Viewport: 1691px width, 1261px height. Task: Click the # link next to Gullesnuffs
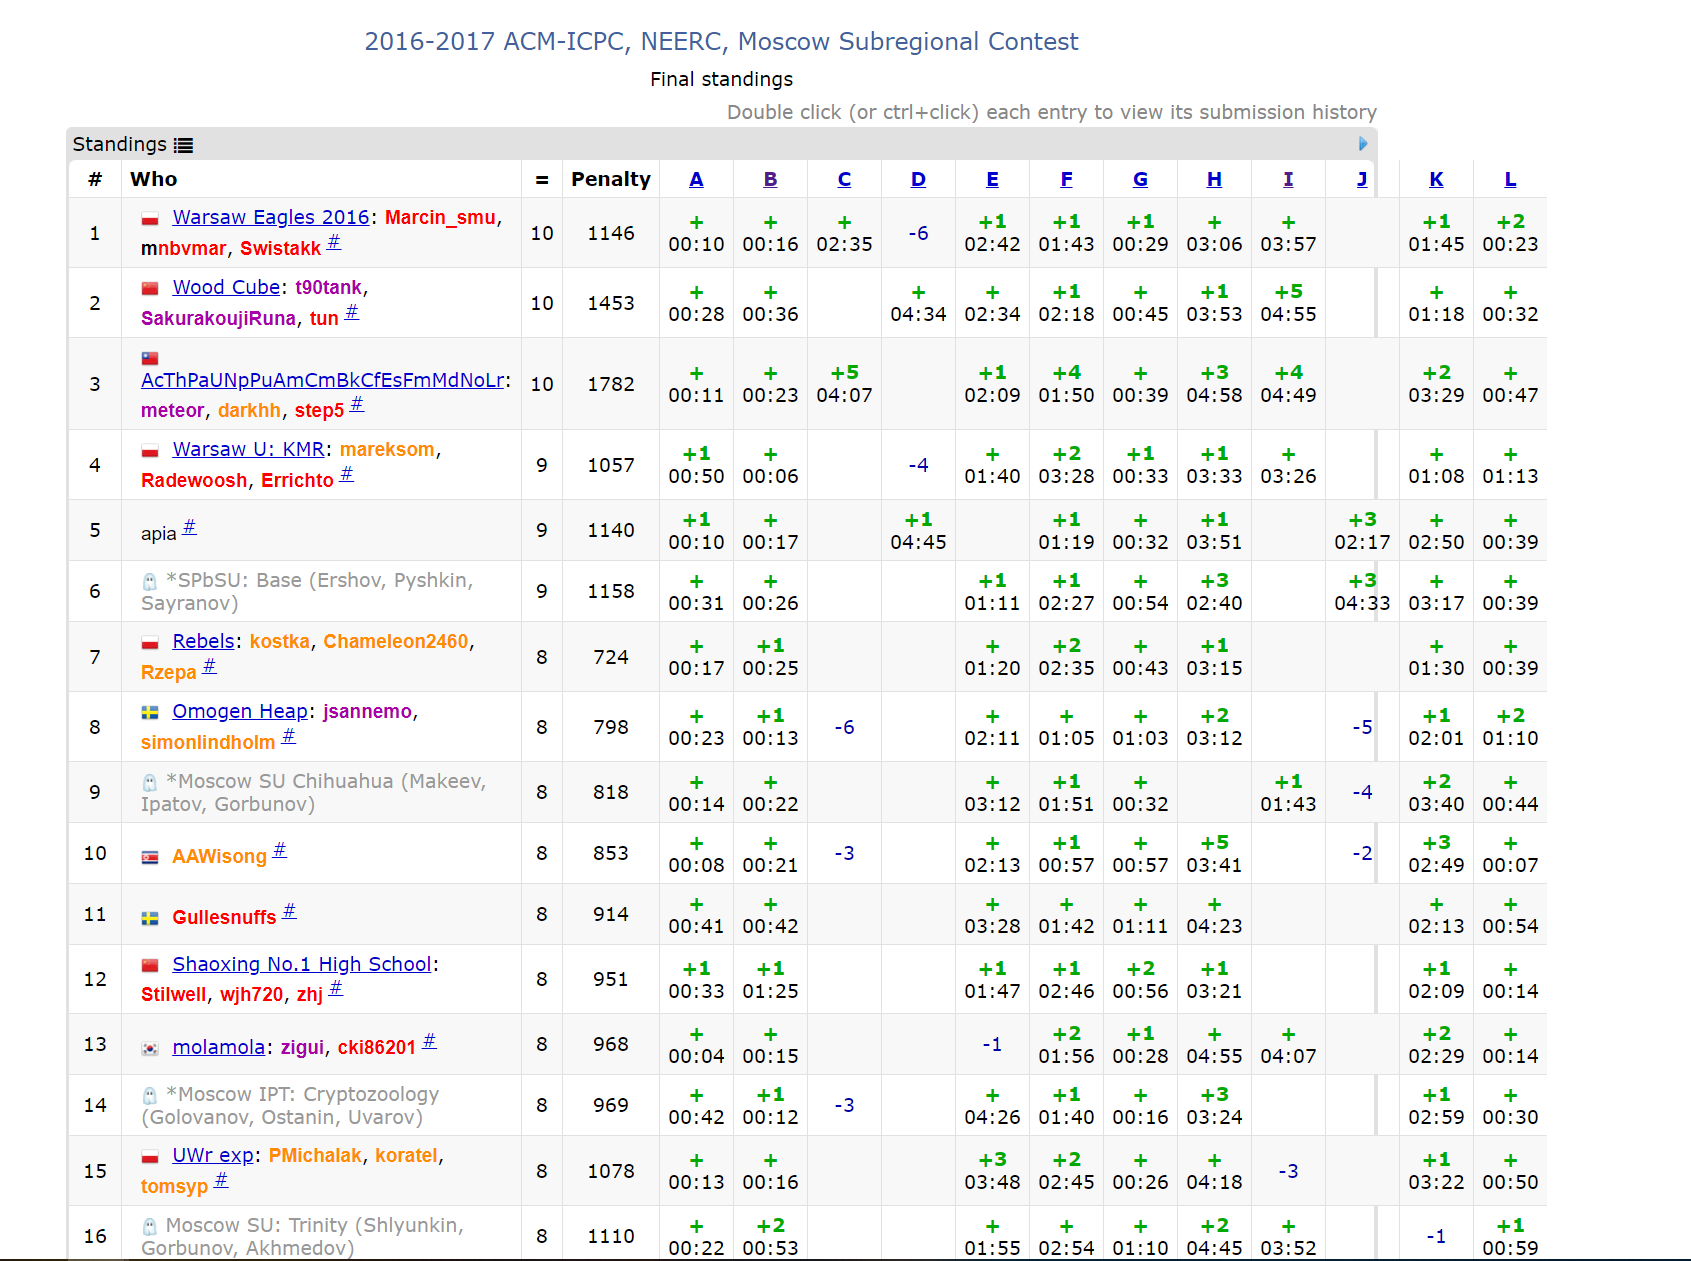[289, 911]
